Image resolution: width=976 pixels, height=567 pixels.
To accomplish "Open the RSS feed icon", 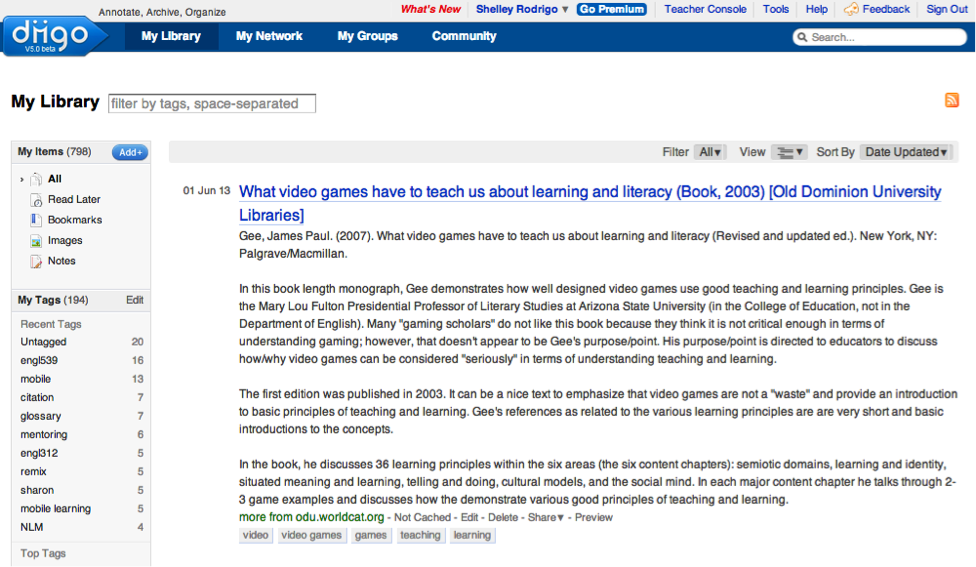I will [952, 100].
